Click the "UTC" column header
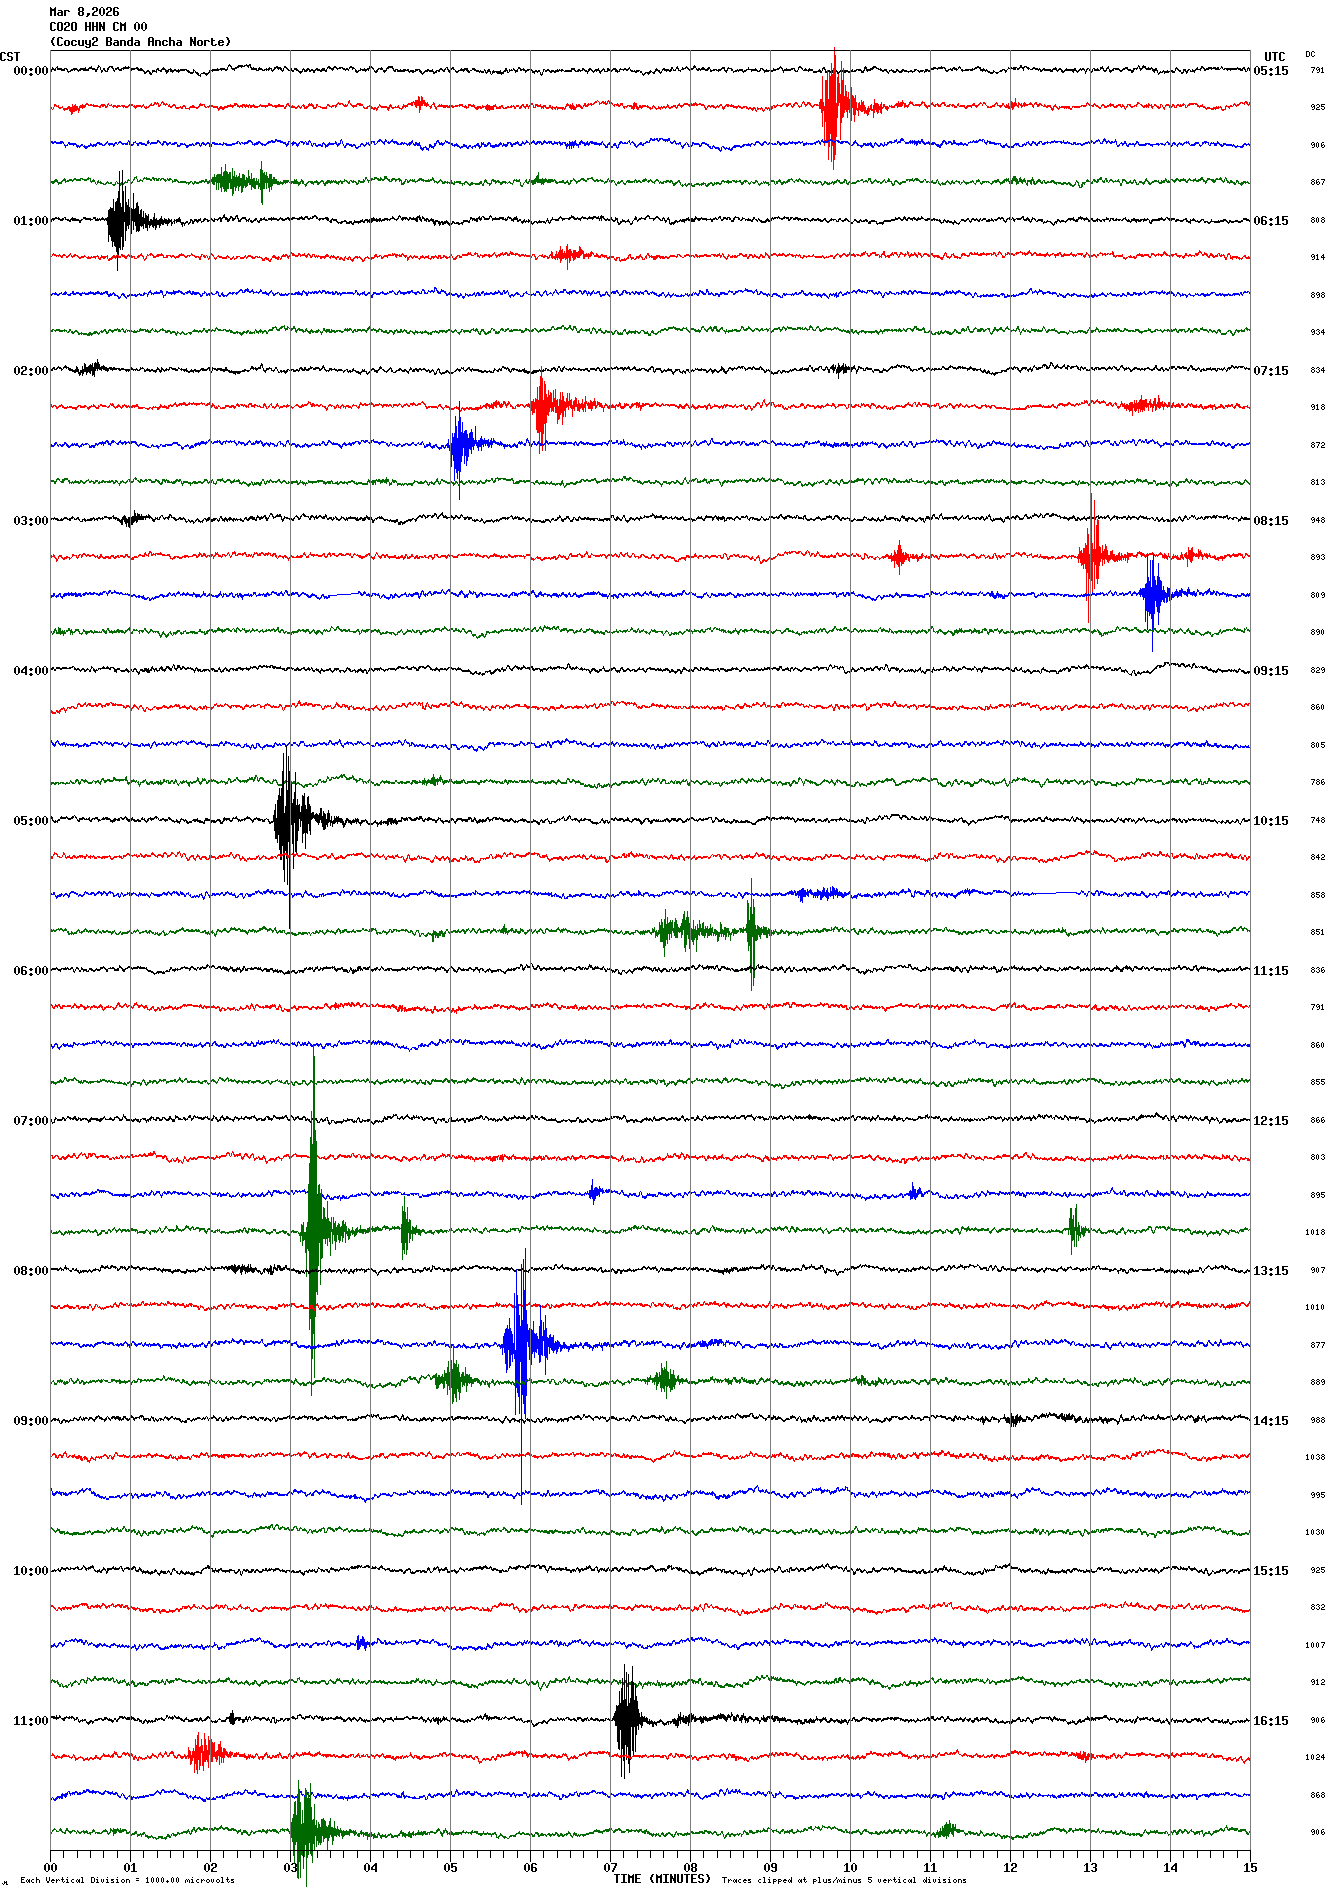The height and width of the screenshot is (1894, 1330). [x=1274, y=57]
